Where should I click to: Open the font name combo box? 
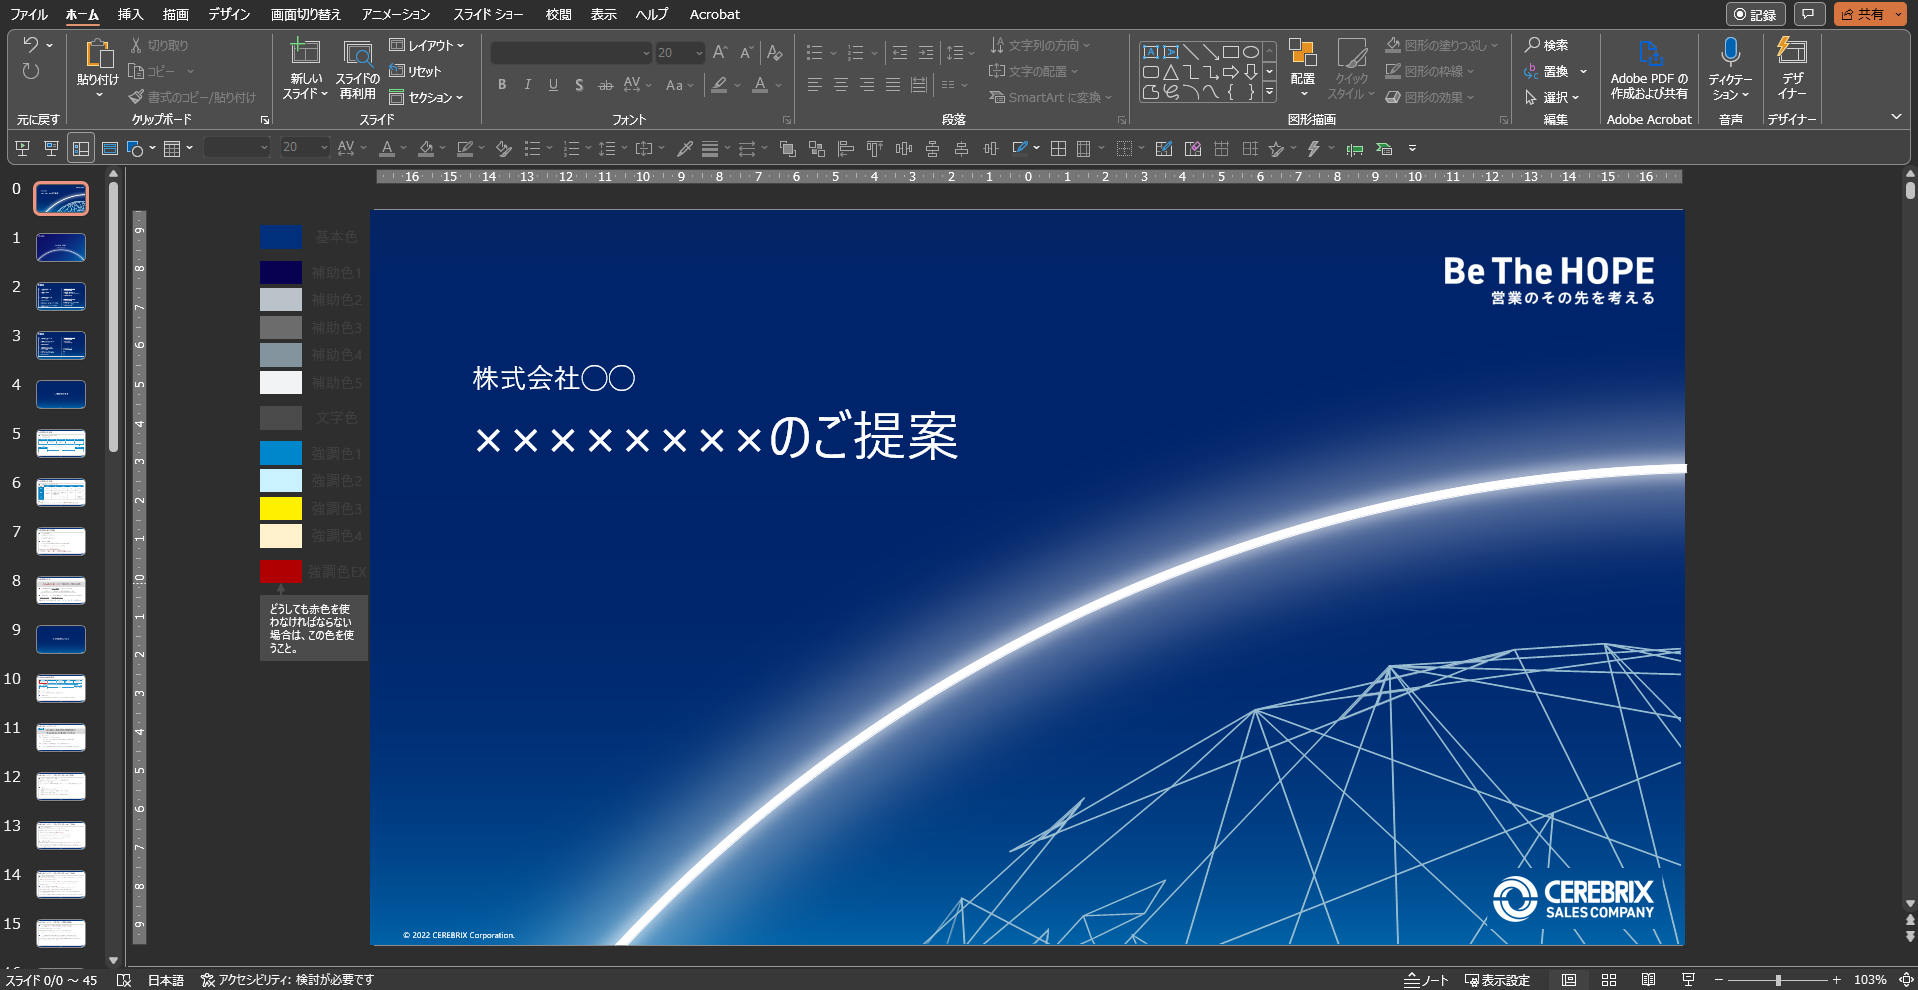571,53
